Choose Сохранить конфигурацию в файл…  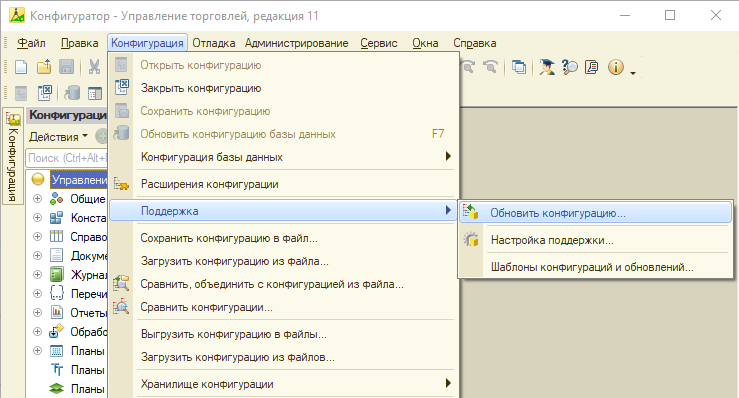284,238
